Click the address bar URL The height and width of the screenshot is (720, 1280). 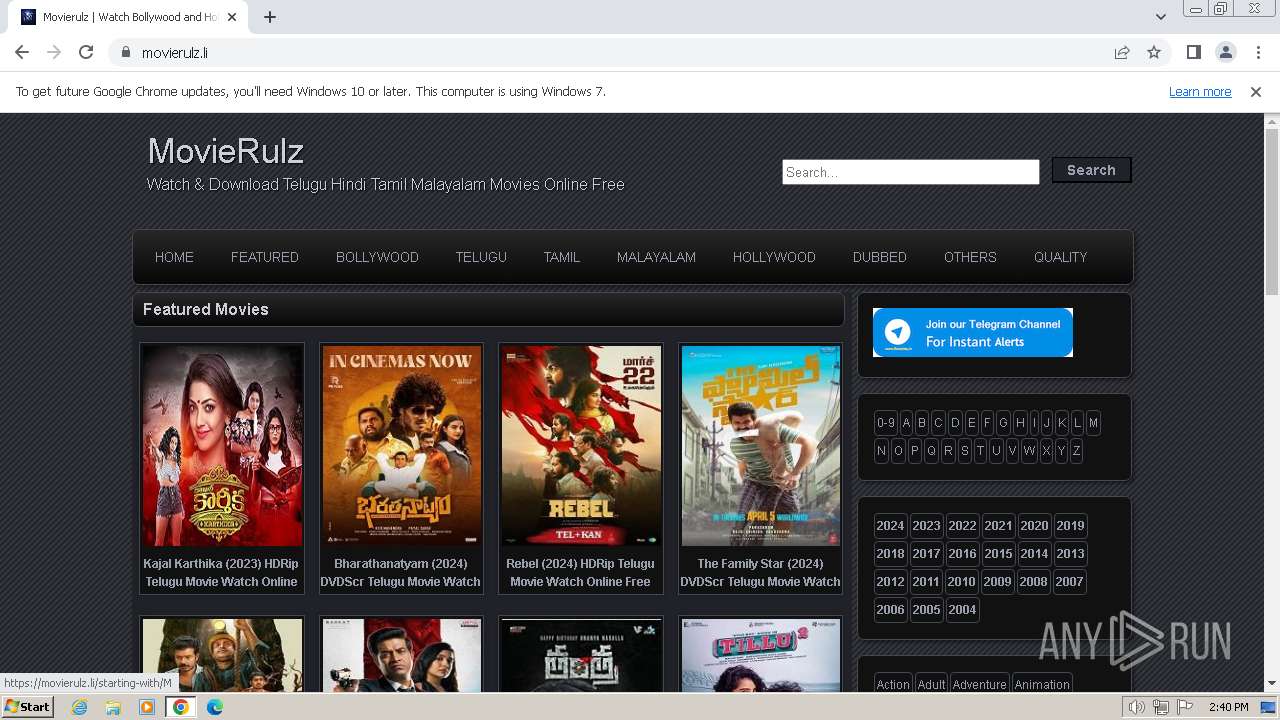(175, 52)
